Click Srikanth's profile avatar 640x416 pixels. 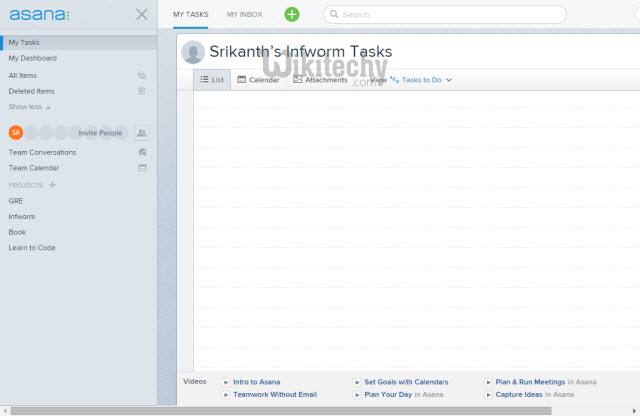coord(193,52)
